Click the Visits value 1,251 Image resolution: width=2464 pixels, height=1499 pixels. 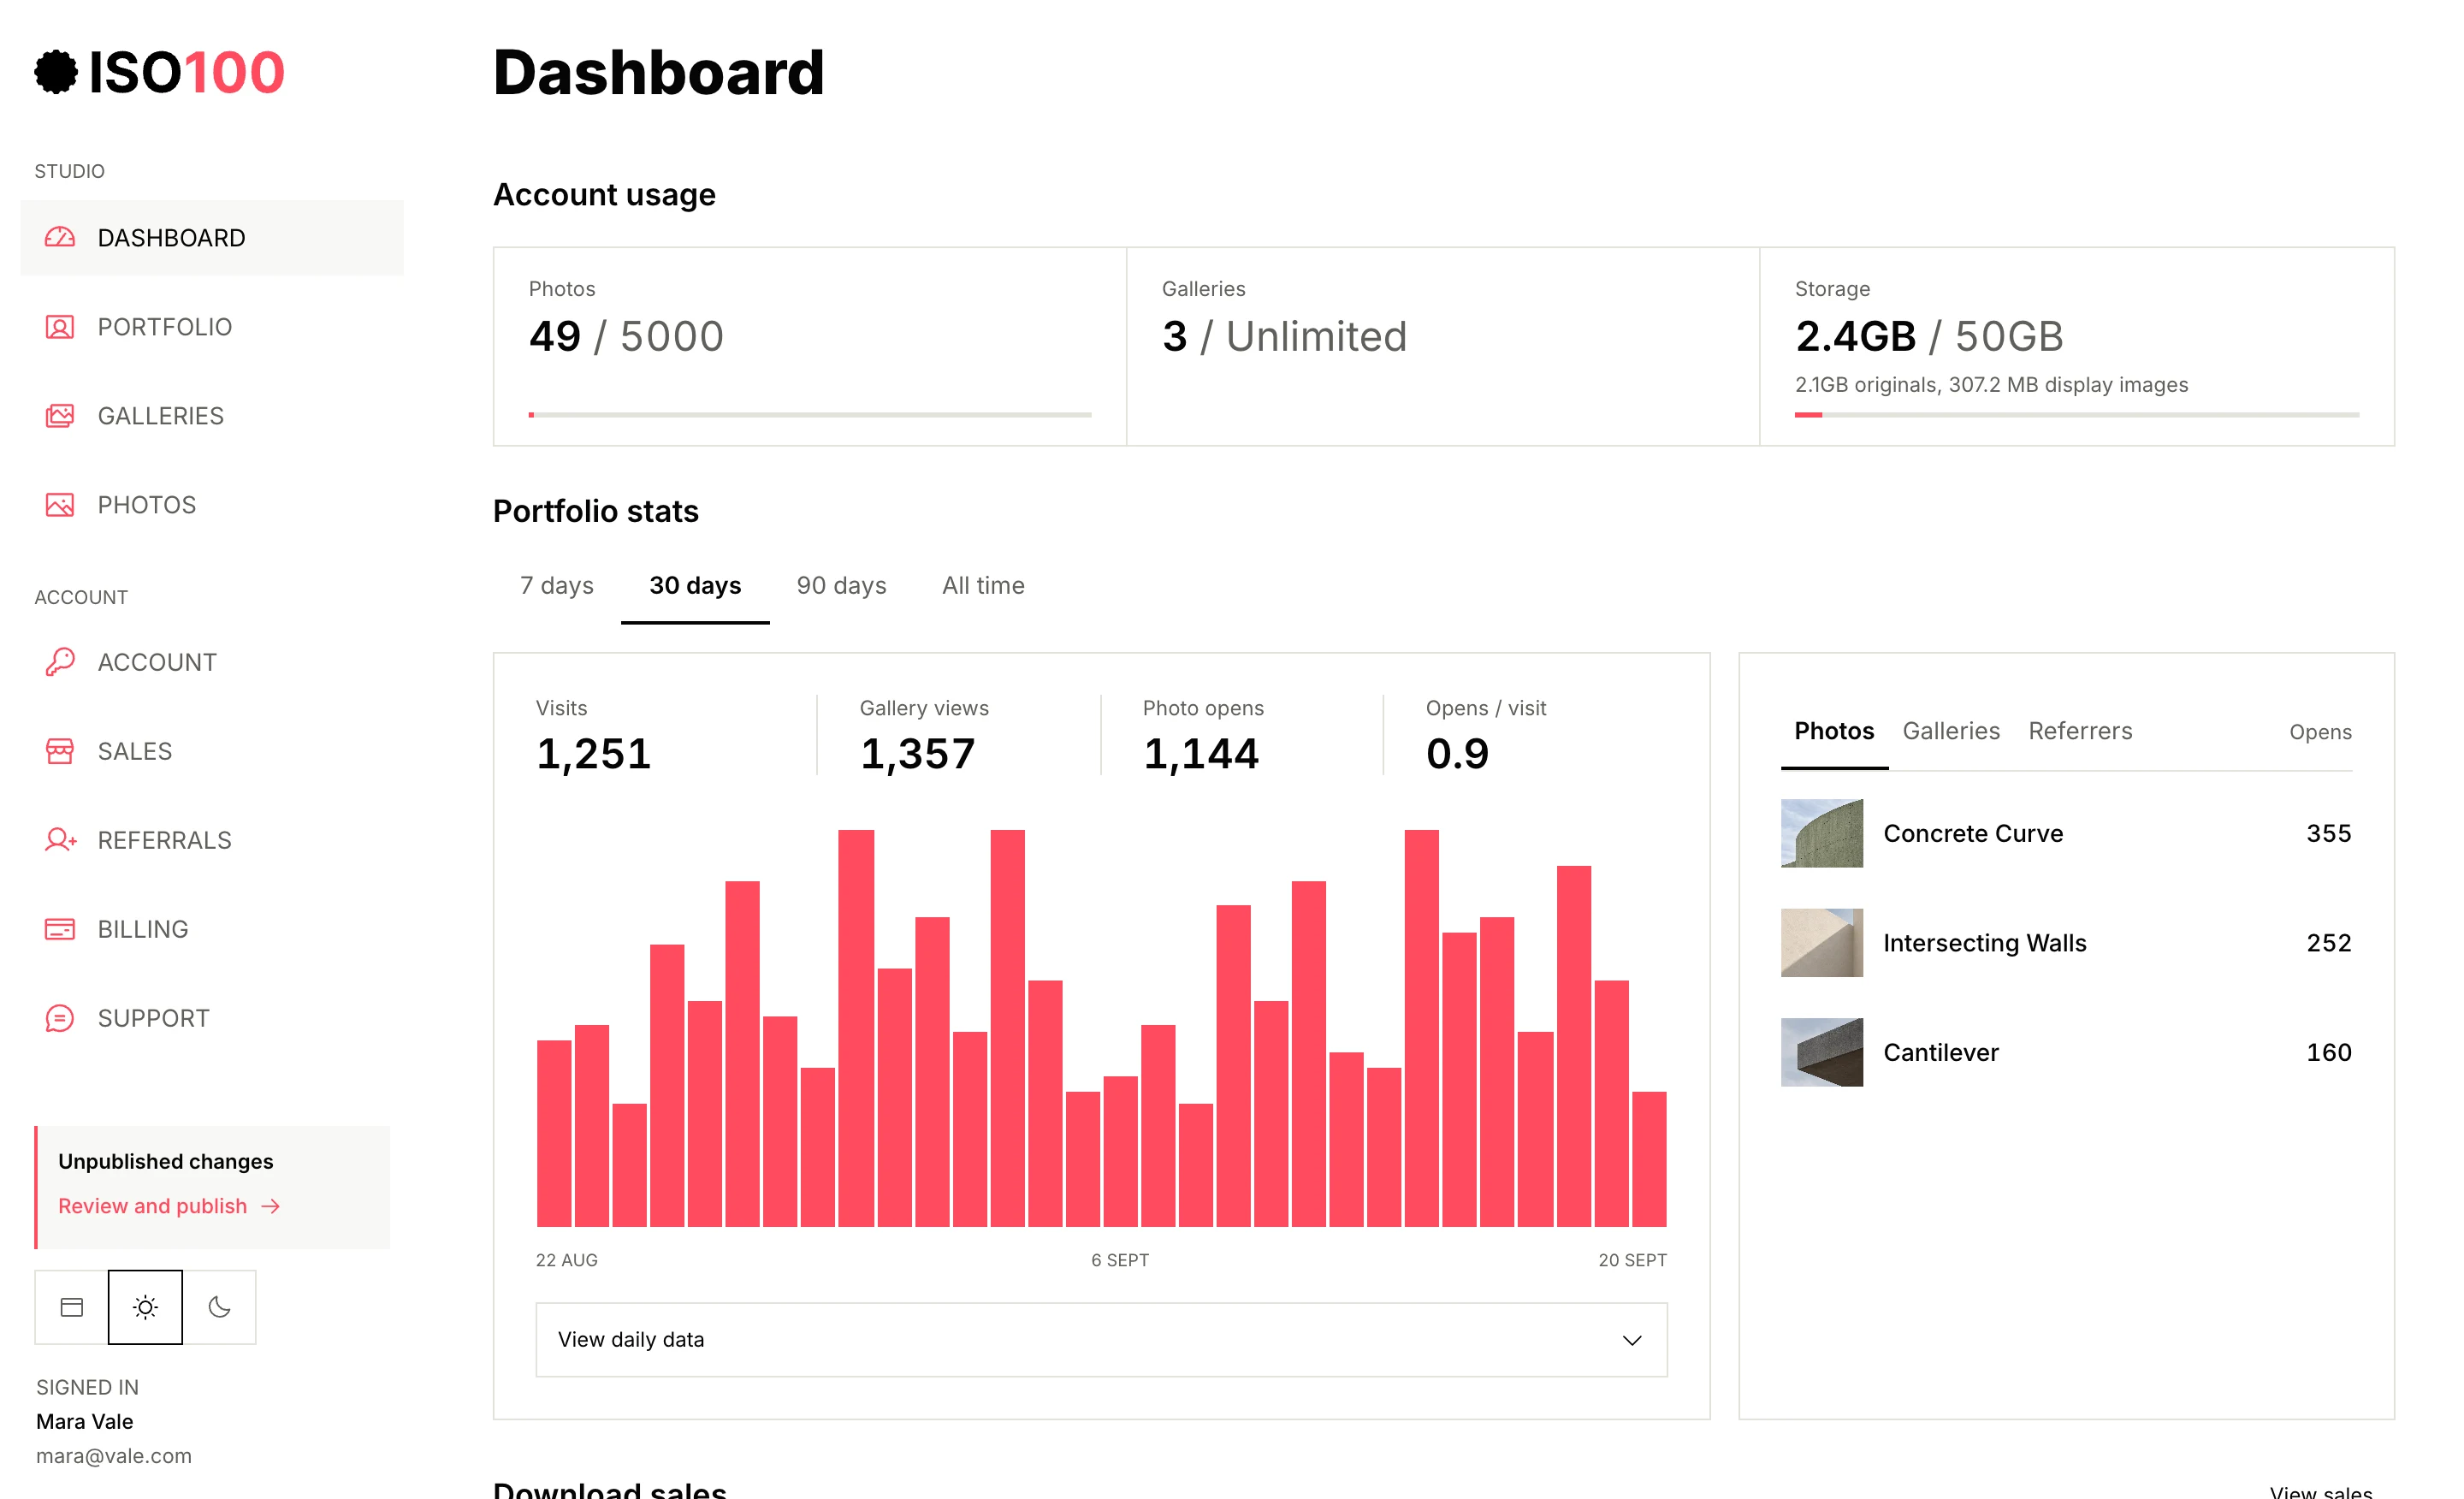594,753
